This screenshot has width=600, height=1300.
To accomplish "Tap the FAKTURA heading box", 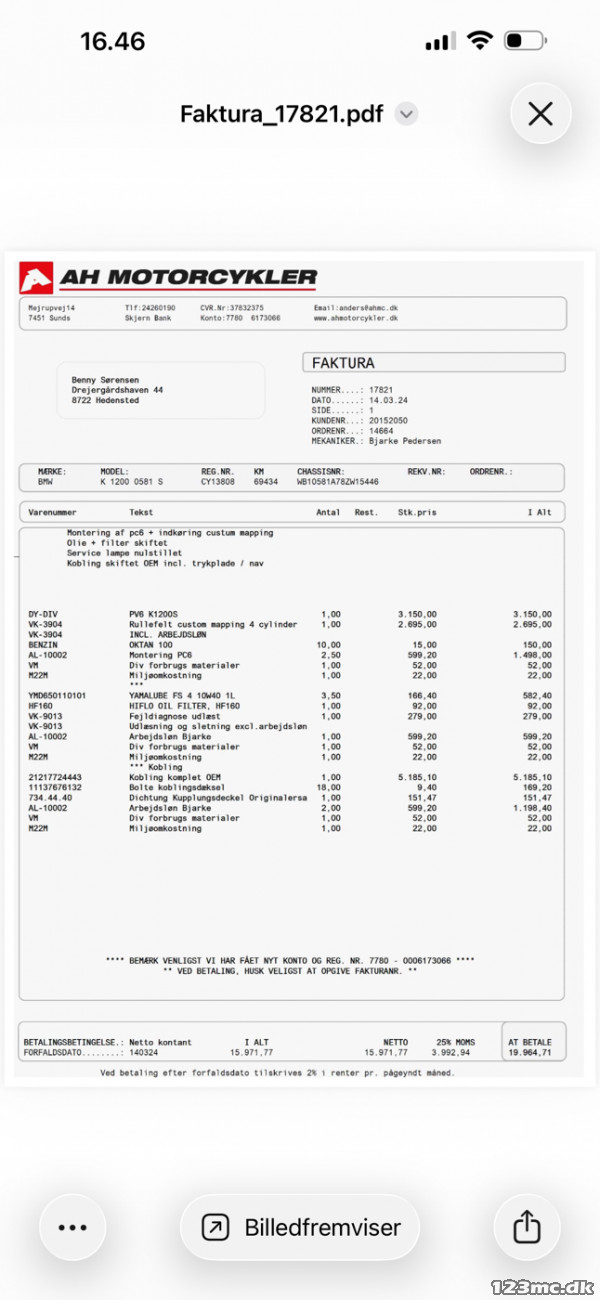I will 433,362.
